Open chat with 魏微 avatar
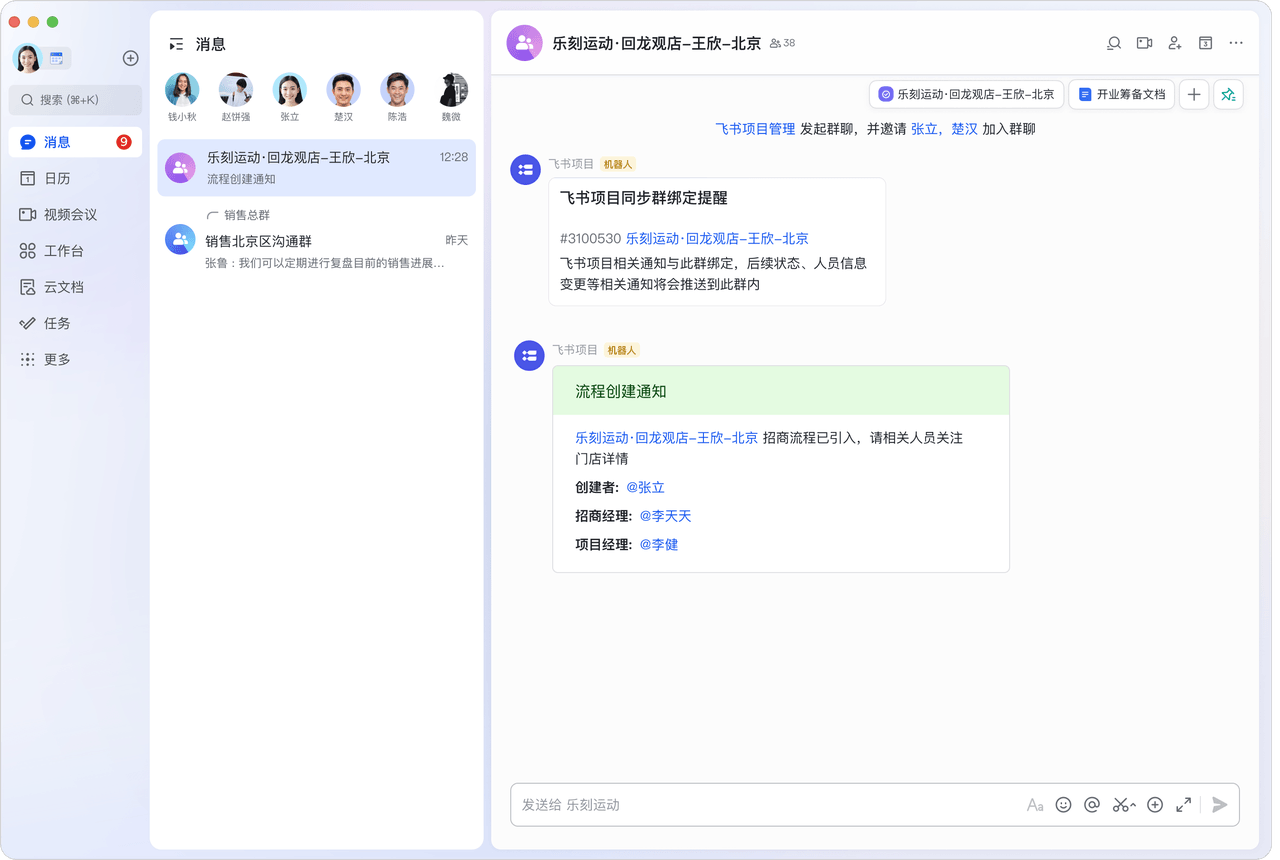 pos(454,89)
